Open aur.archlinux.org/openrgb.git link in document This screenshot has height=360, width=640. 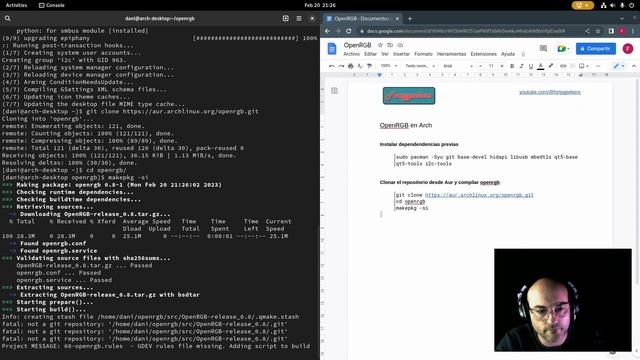(479, 195)
